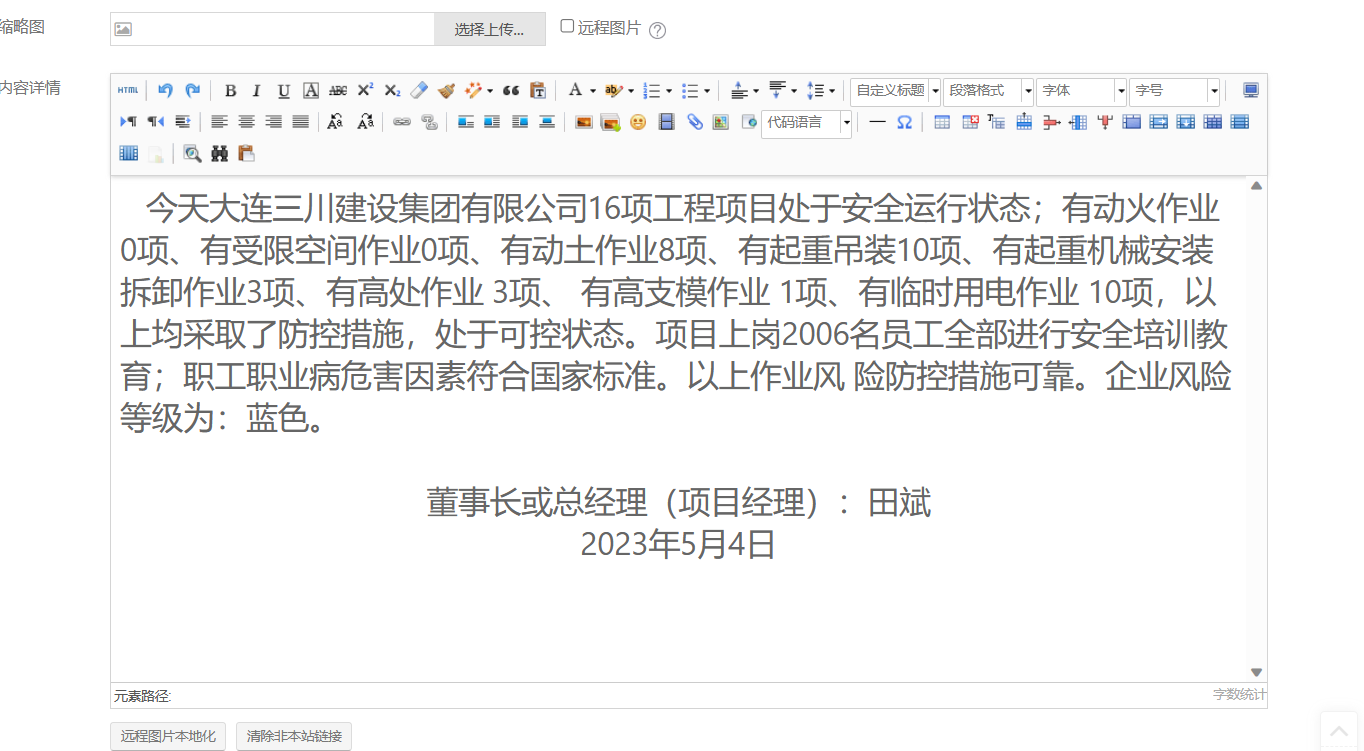Expand the unordered list style arrow

(x=706, y=91)
